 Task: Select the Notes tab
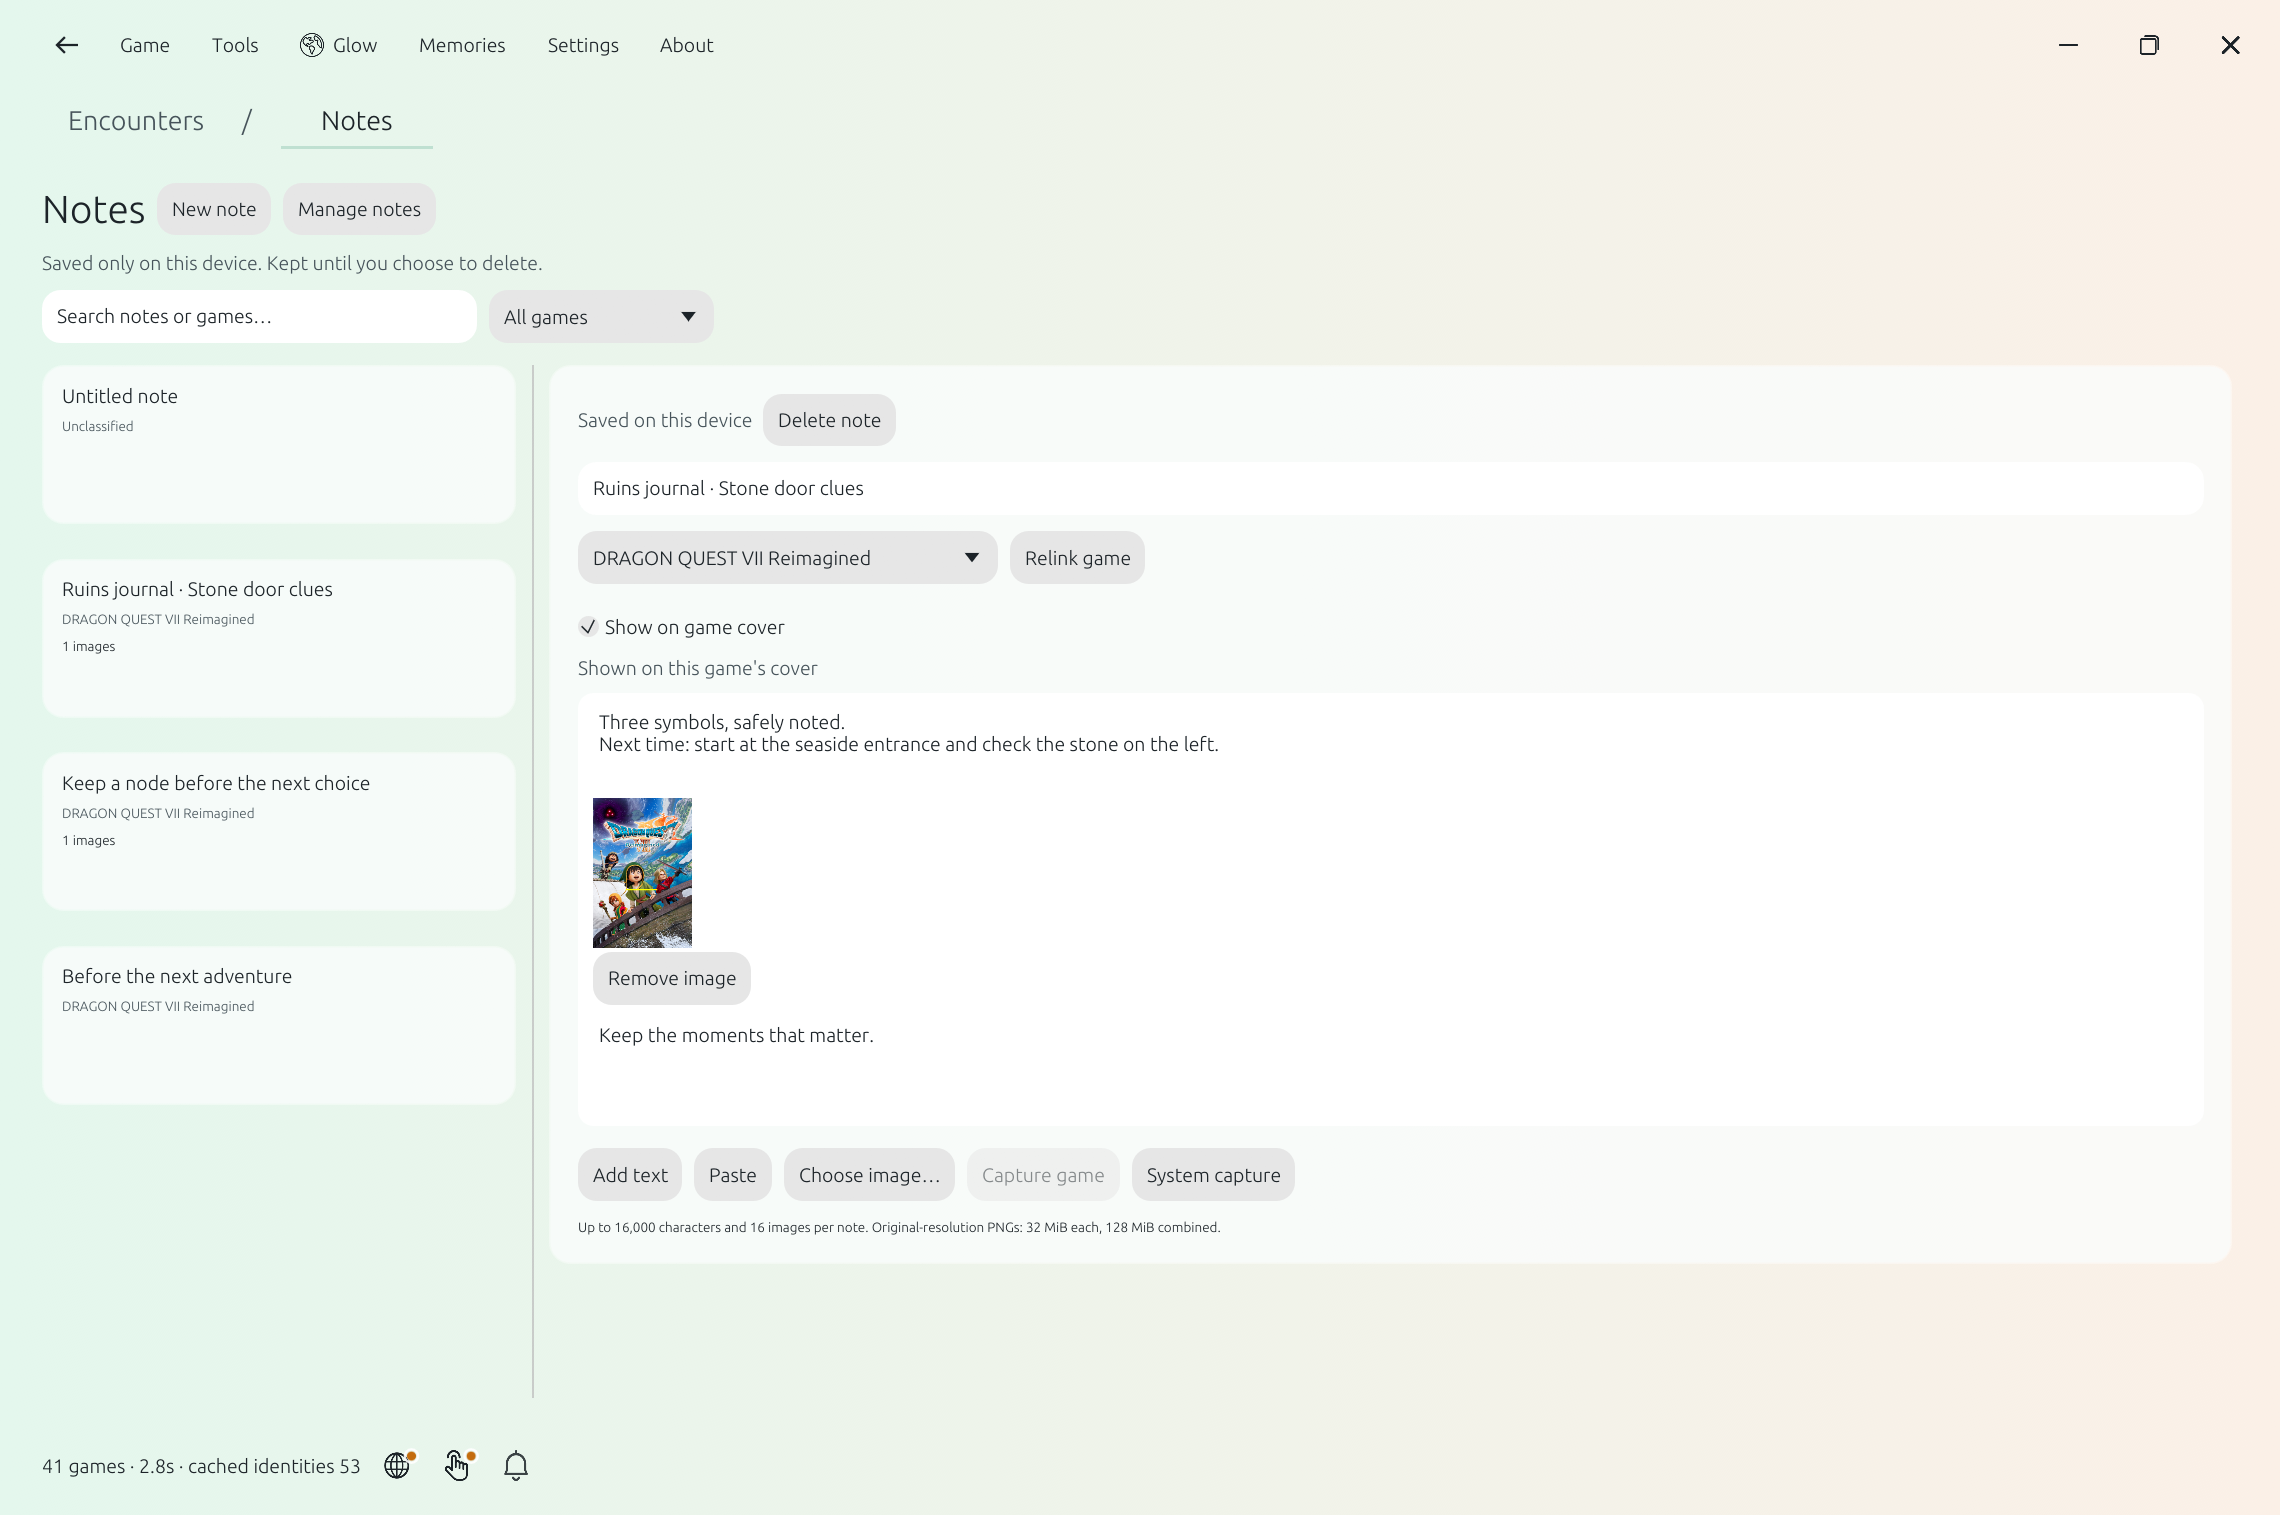click(357, 121)
